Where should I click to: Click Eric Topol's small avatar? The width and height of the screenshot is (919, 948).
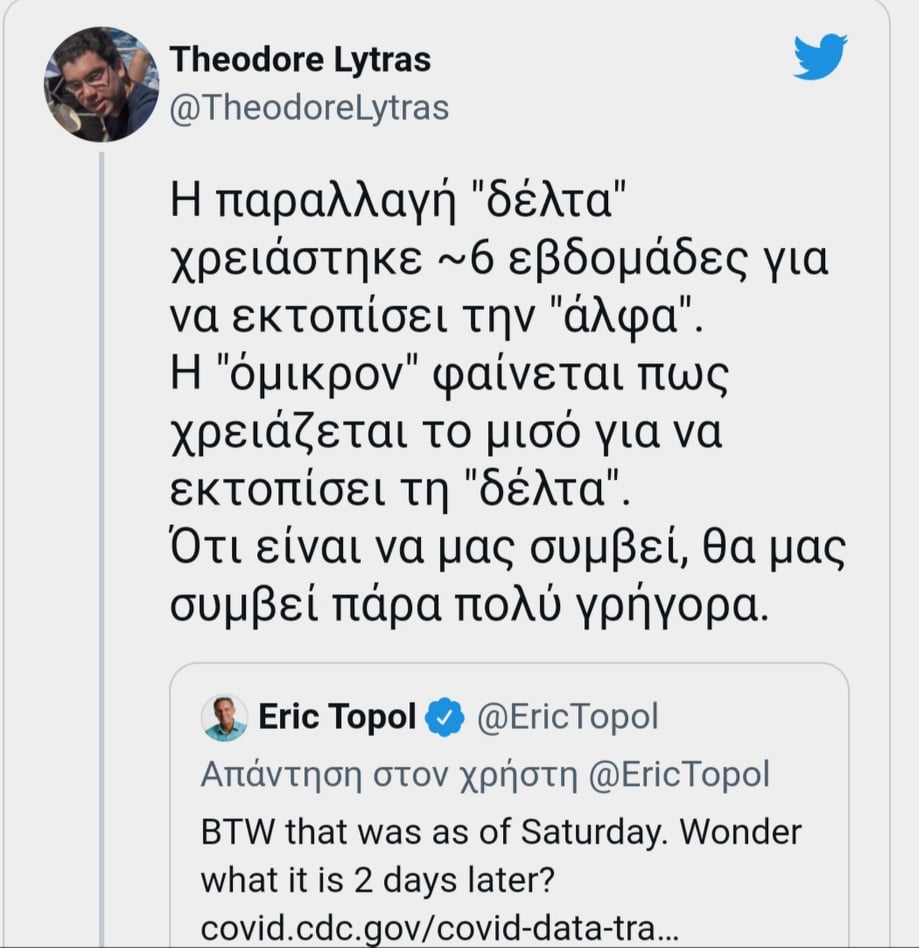click(224, 717)
